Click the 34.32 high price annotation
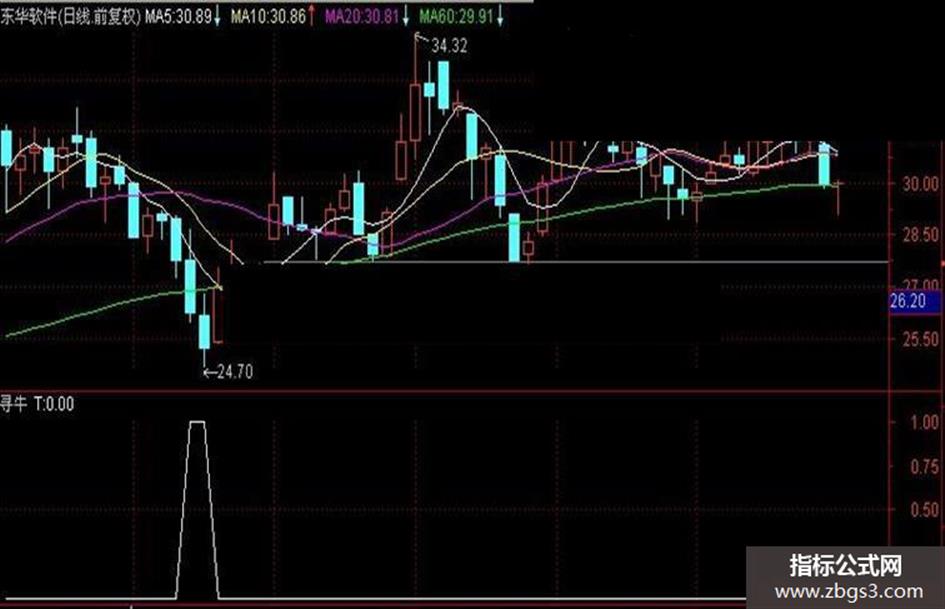This screenshot has height=609, width=945. (449, 46)
